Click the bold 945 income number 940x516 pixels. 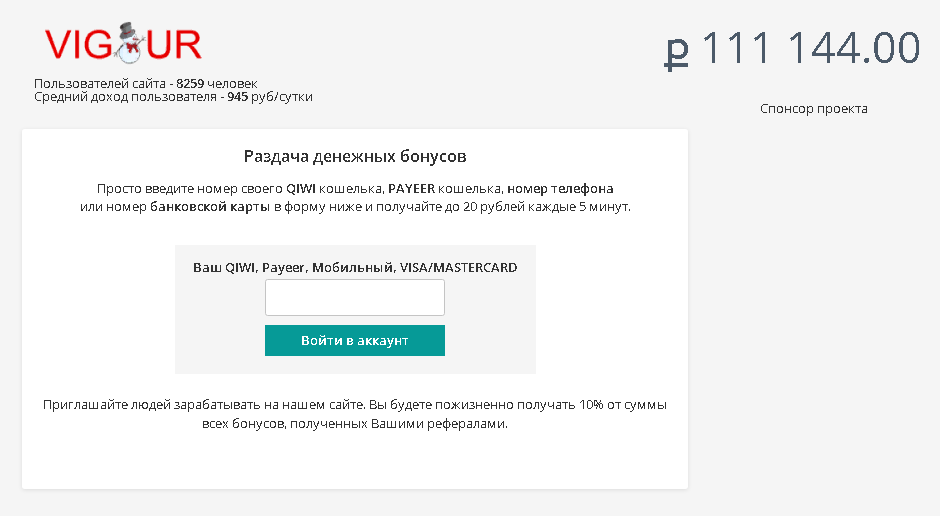pos(237,97)
